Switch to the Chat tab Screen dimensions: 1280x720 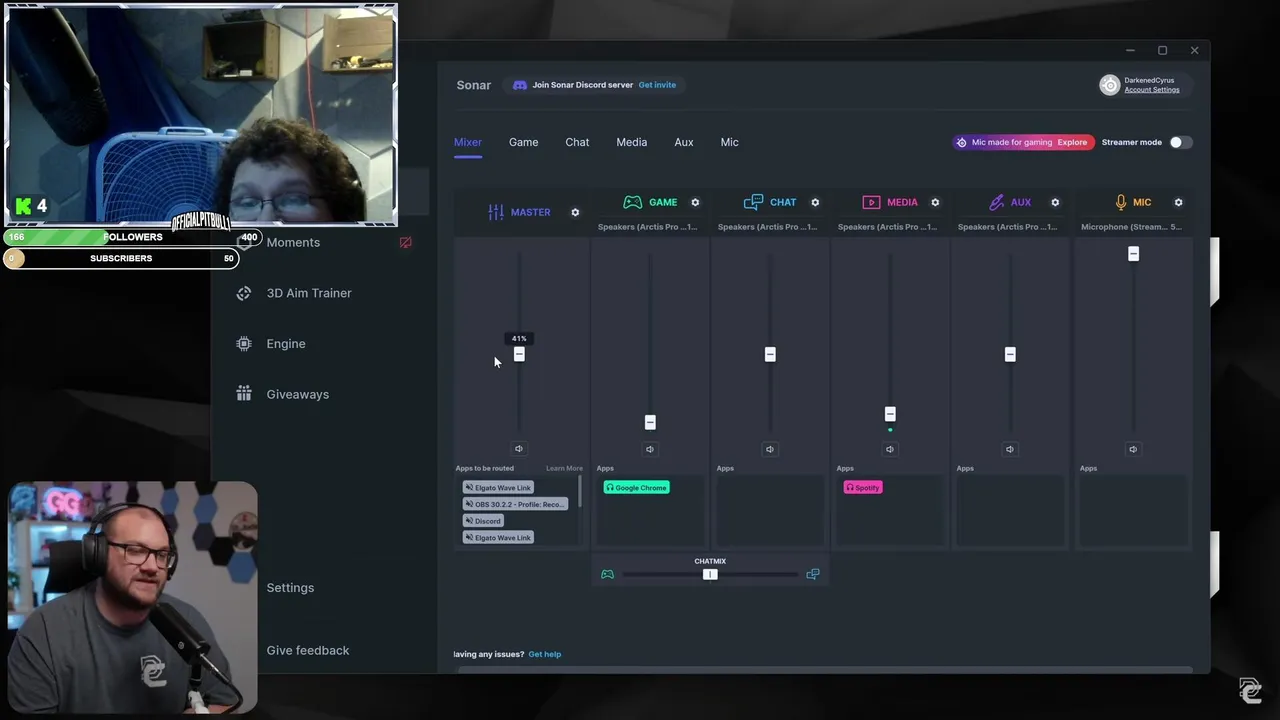(577, 142)
